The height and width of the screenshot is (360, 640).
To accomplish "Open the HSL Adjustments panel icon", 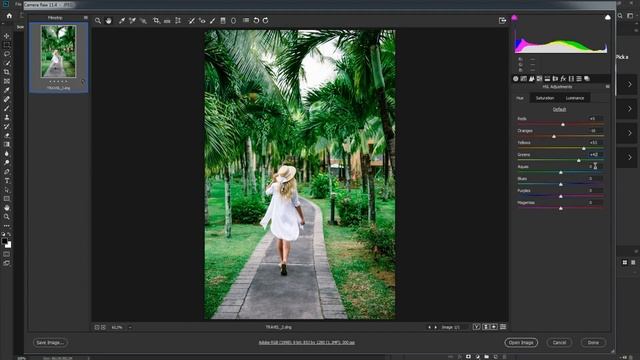I will coord(540,79).
